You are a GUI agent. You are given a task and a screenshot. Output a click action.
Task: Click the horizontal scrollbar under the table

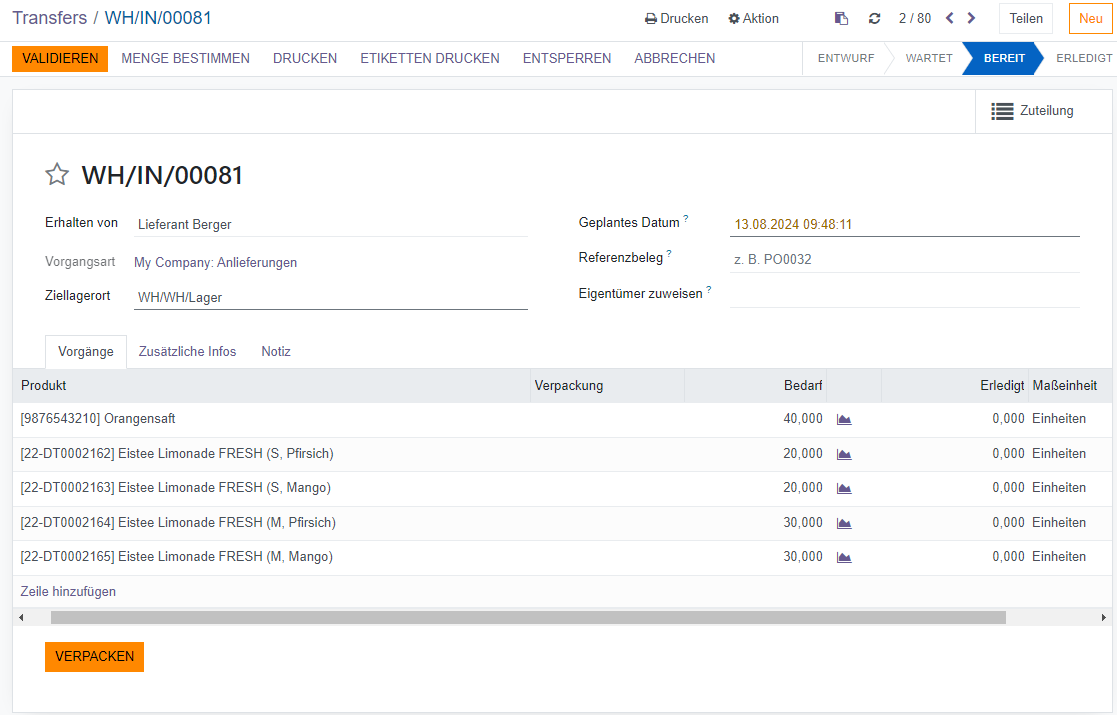(x=528, y=618)
